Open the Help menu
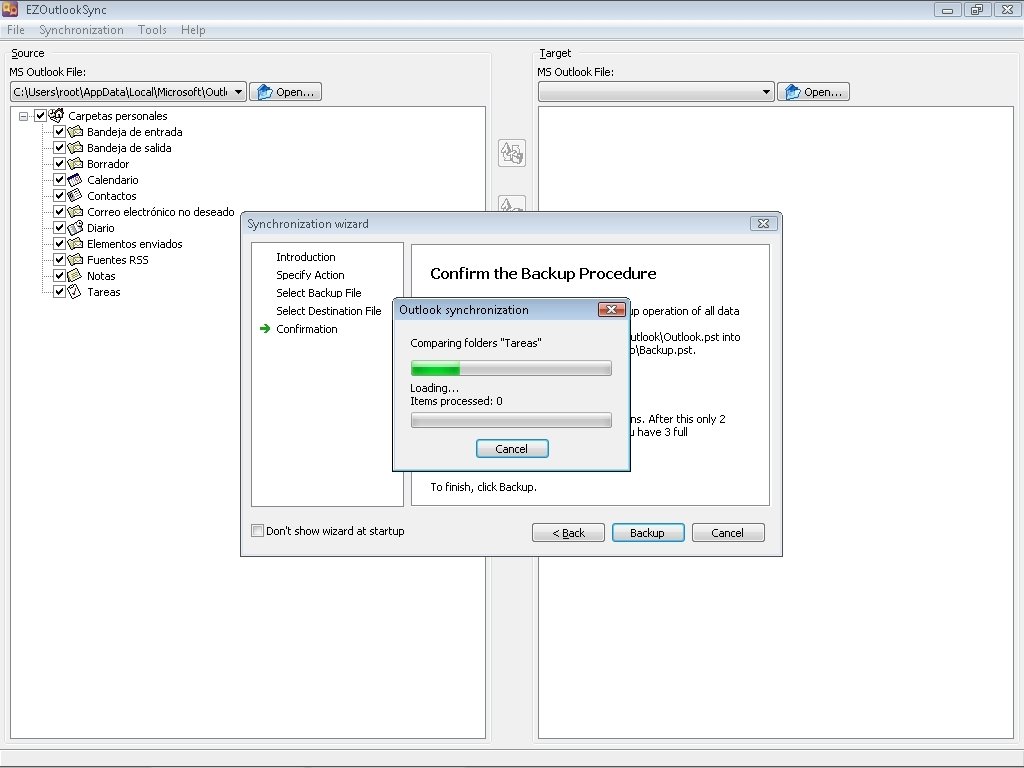 click(193, 30)
